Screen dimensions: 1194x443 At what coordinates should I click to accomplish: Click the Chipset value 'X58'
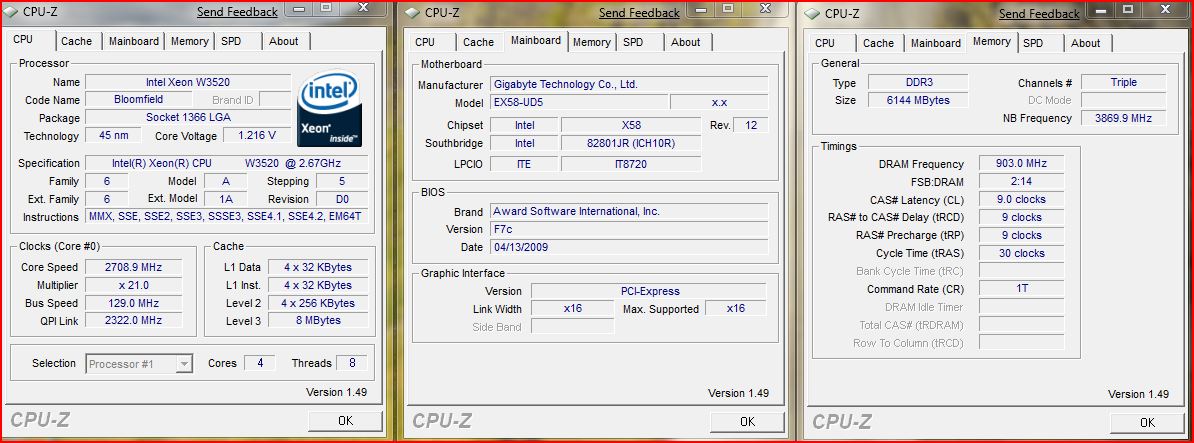[631, 125]
